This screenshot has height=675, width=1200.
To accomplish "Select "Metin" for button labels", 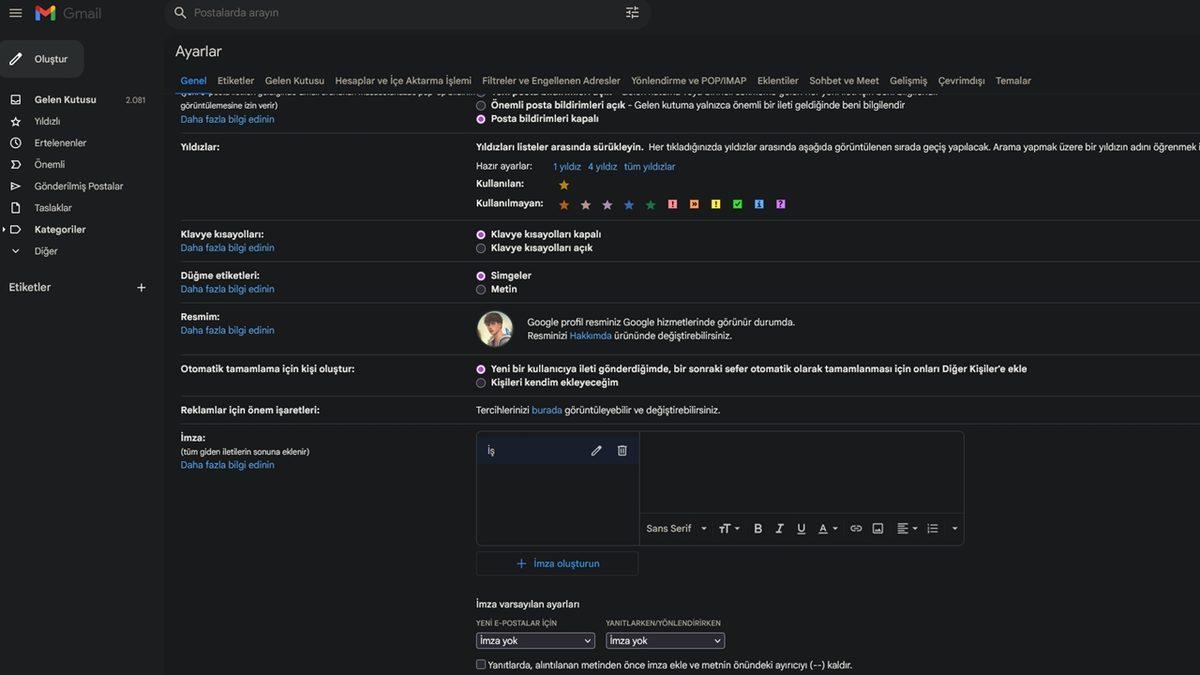I will [x=480, y=289].
